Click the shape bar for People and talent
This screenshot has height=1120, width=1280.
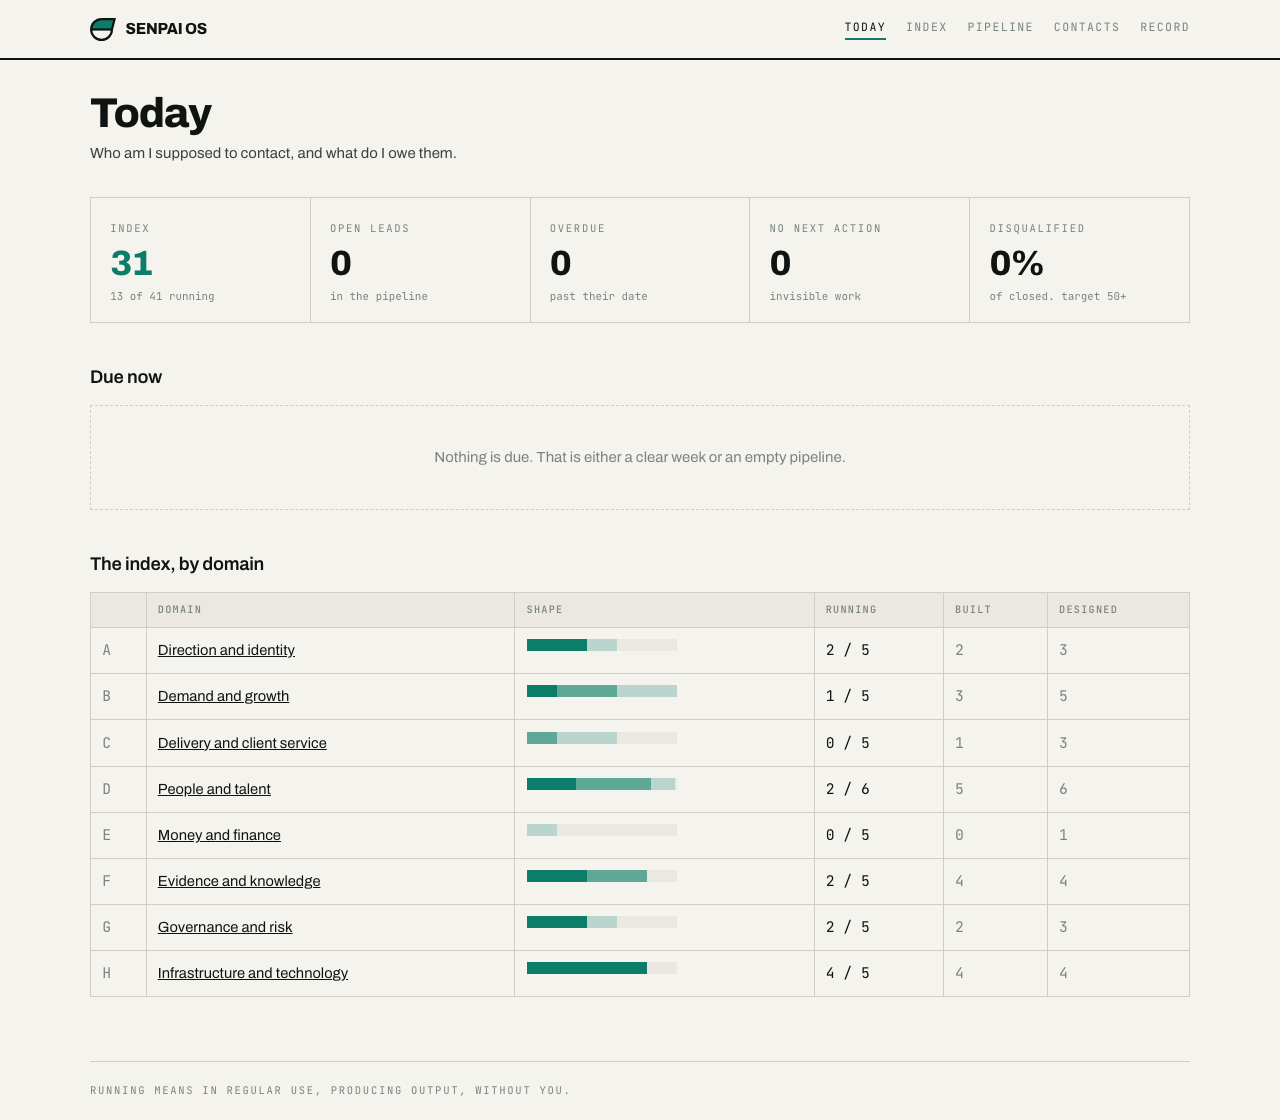click(602, 784)
